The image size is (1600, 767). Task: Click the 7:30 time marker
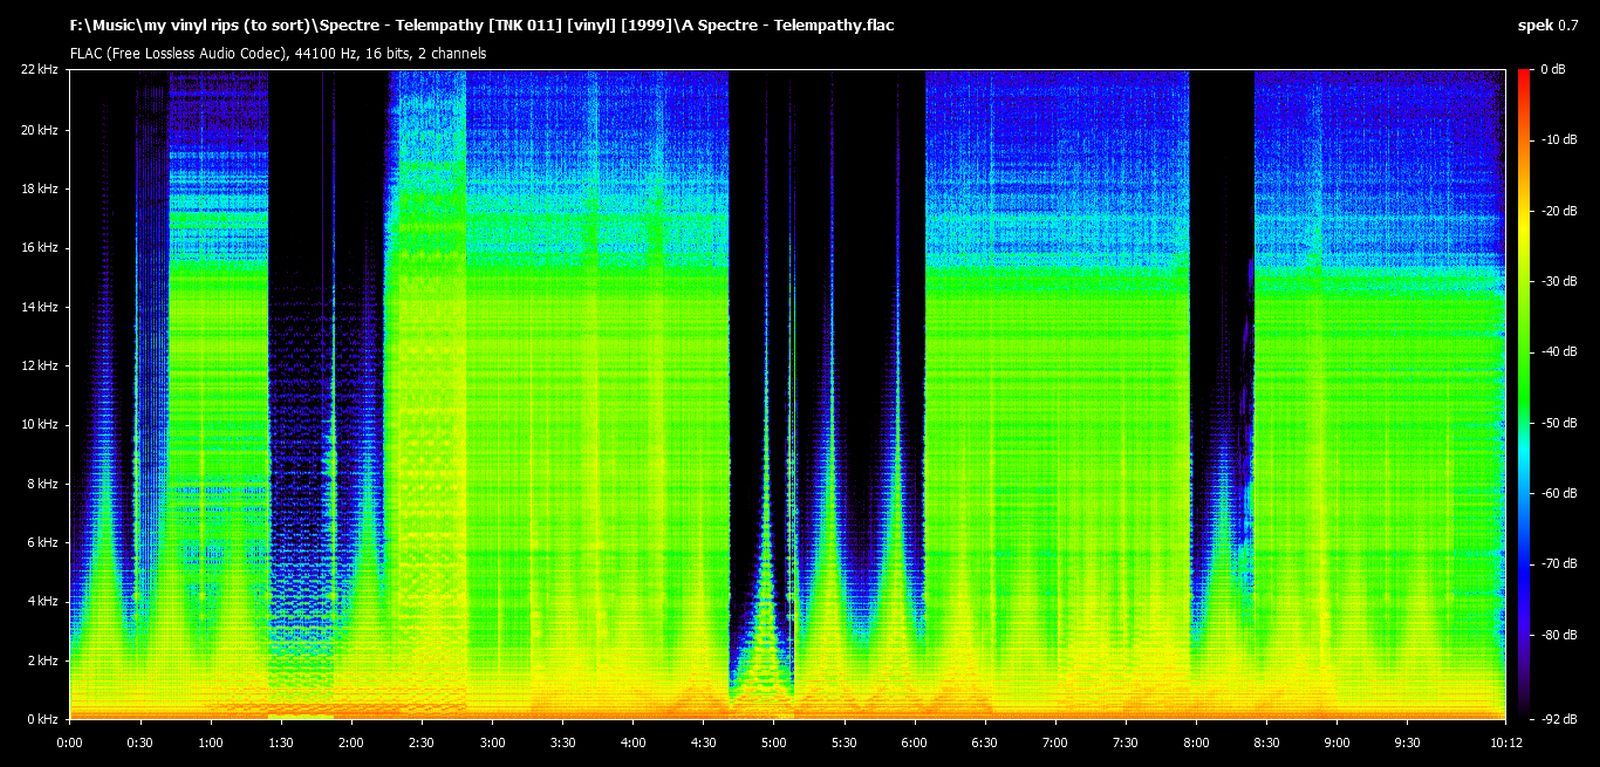pyautogui.click(x=1125, y=743)
